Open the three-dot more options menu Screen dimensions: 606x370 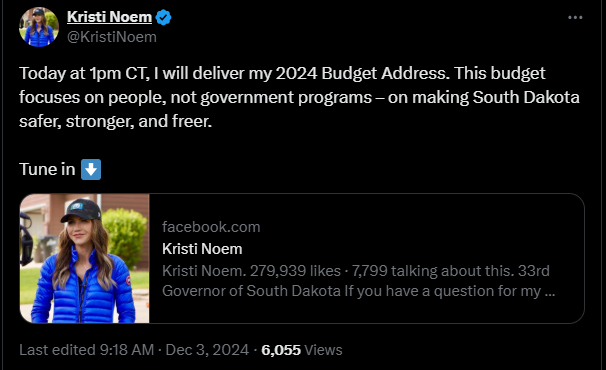(575, 17)
